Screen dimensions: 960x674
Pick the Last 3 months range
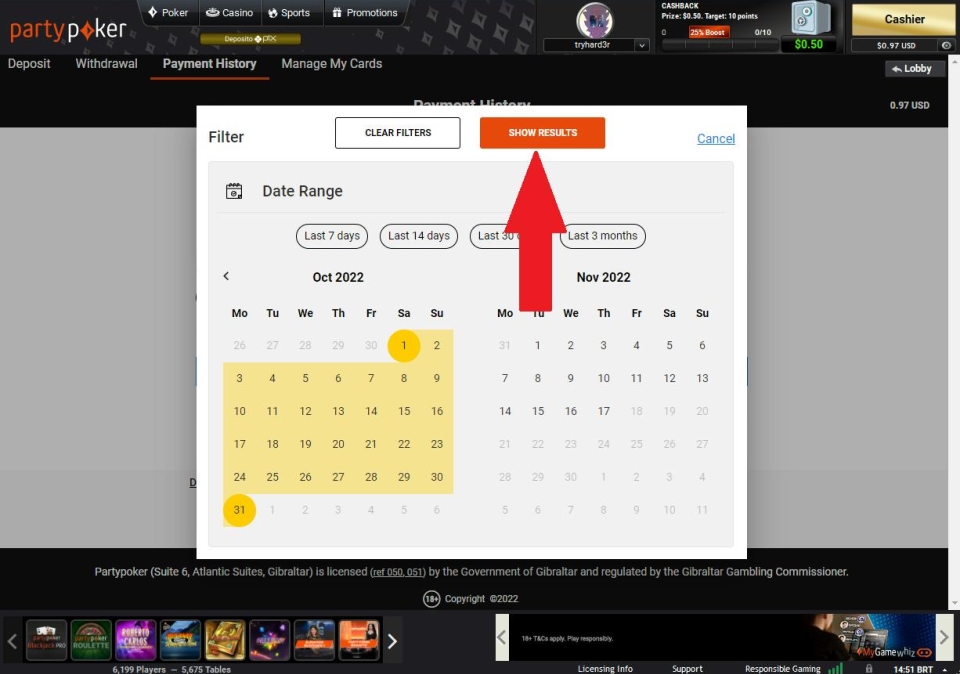pos(603,236)
